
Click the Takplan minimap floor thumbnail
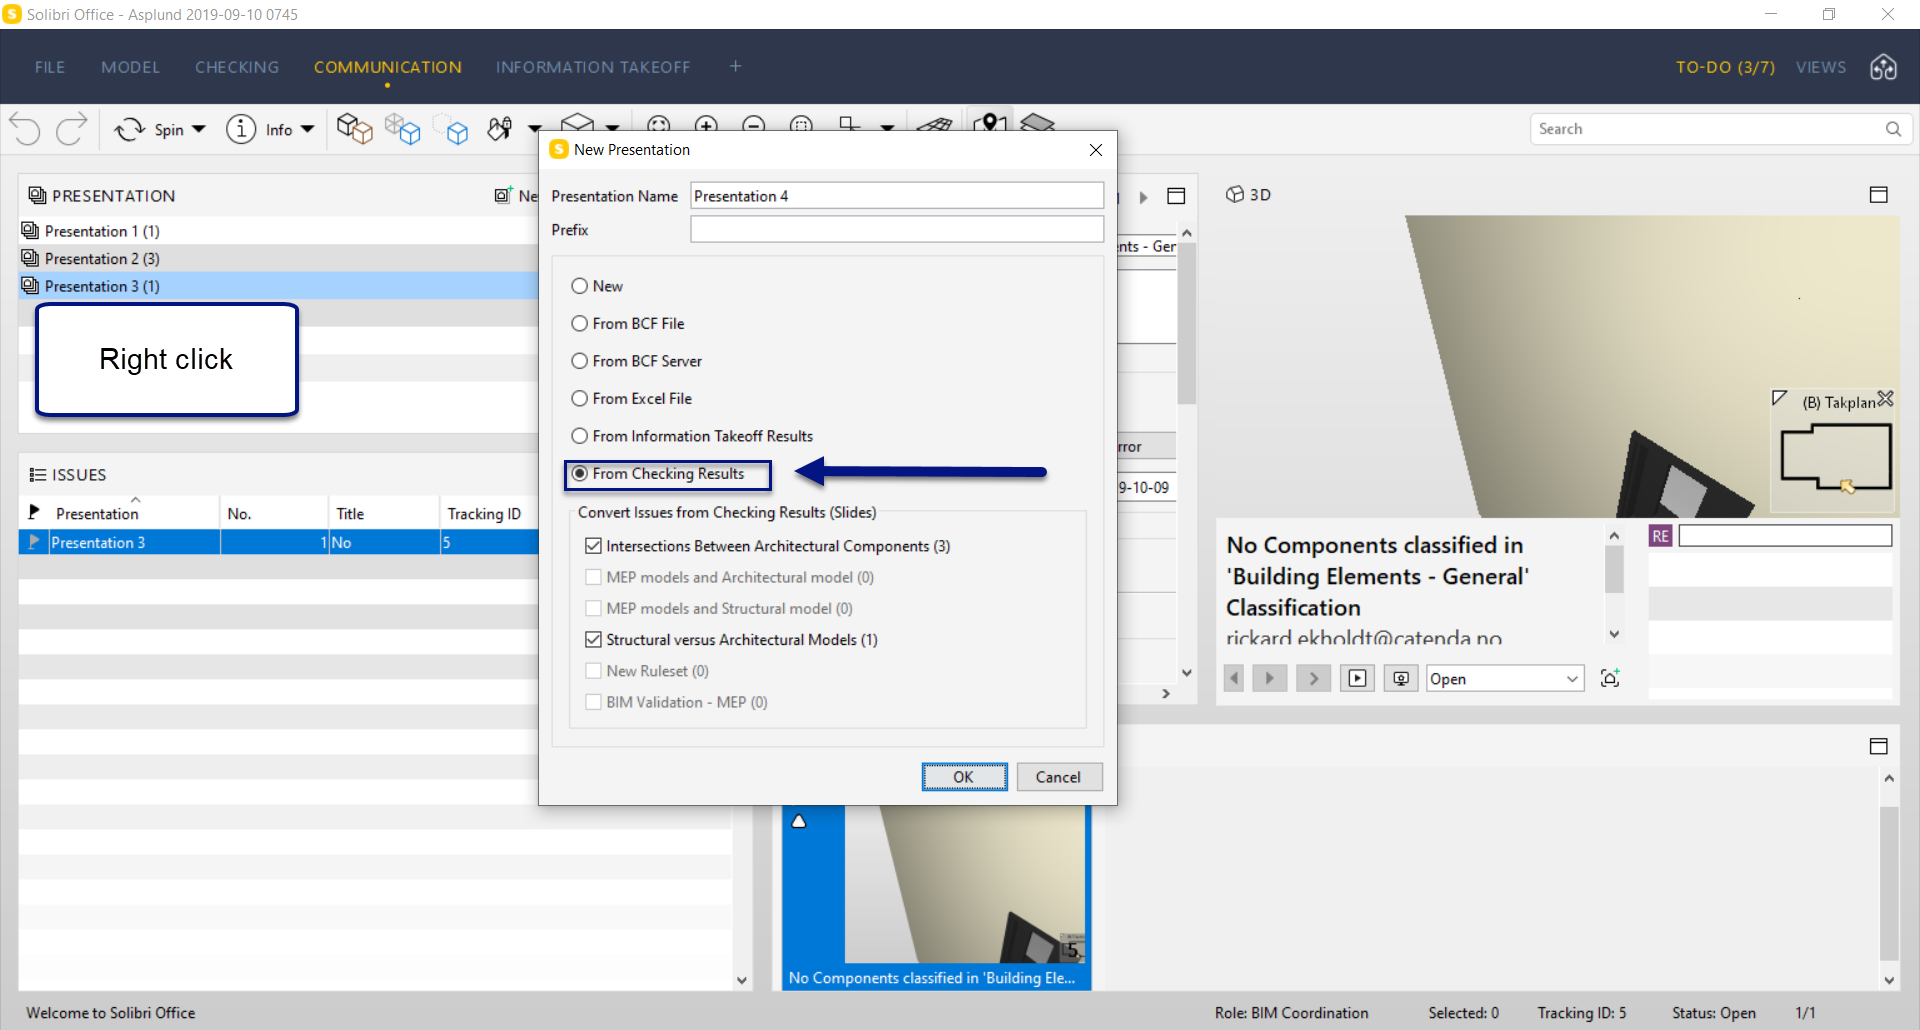1836,459
